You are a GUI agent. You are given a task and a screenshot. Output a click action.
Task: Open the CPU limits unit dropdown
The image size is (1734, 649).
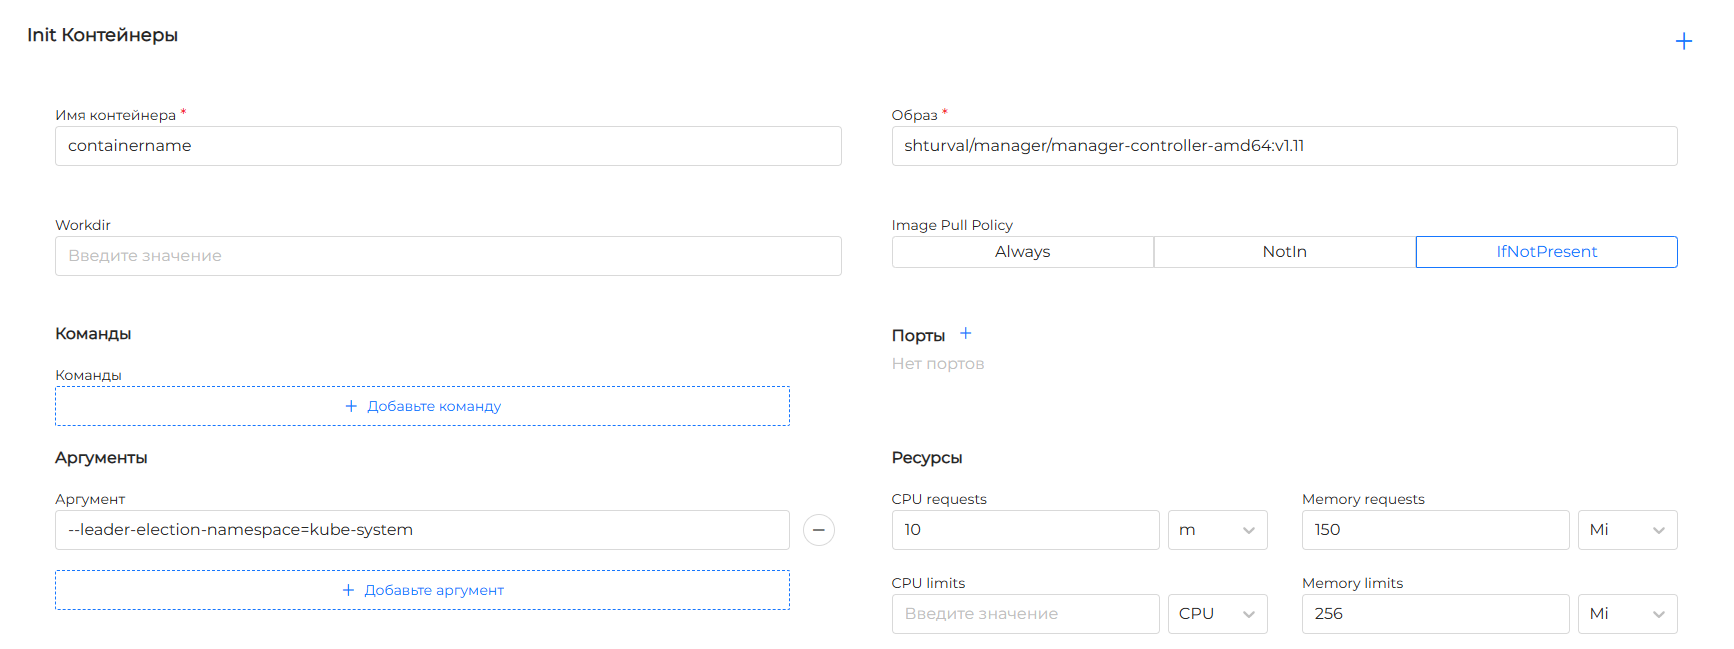pyautogui.click(x=1217, y=614)
